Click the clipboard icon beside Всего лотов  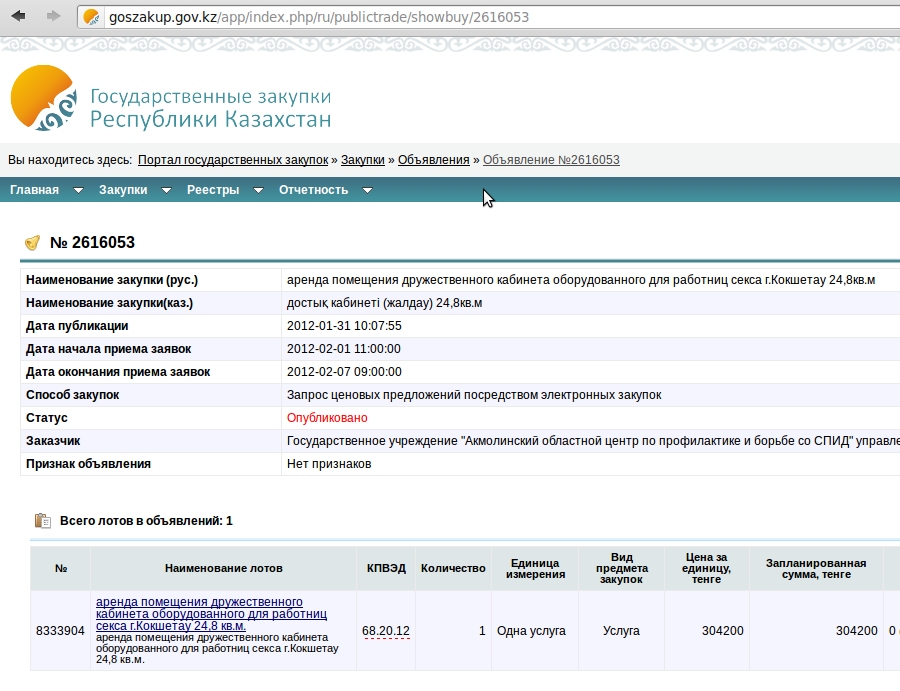(x=42, y=521)
